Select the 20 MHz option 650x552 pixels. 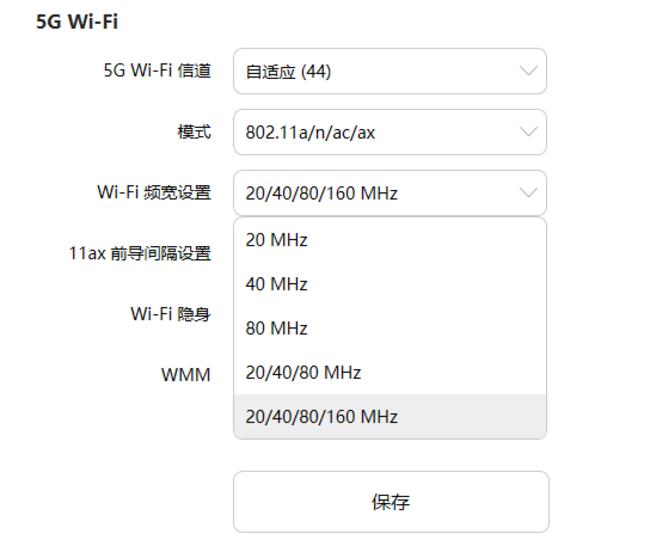coord(277,240)
